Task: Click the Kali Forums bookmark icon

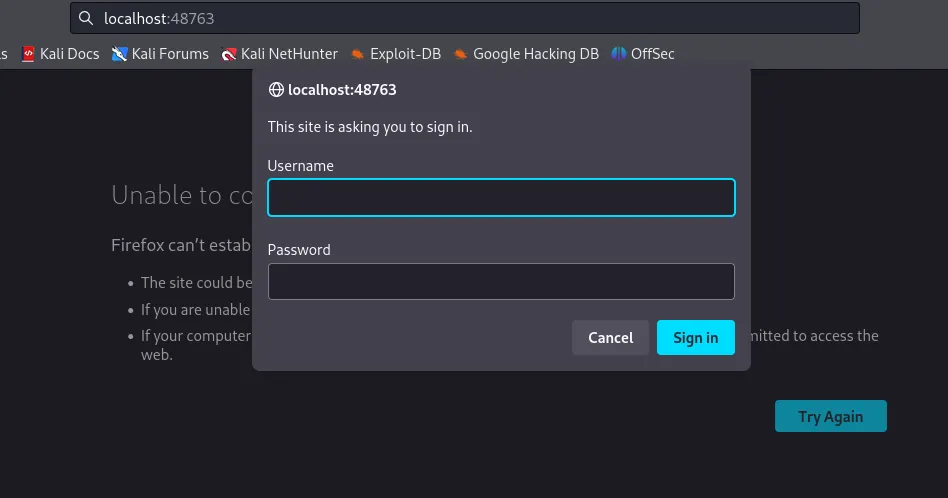Action: coord(119,54)
